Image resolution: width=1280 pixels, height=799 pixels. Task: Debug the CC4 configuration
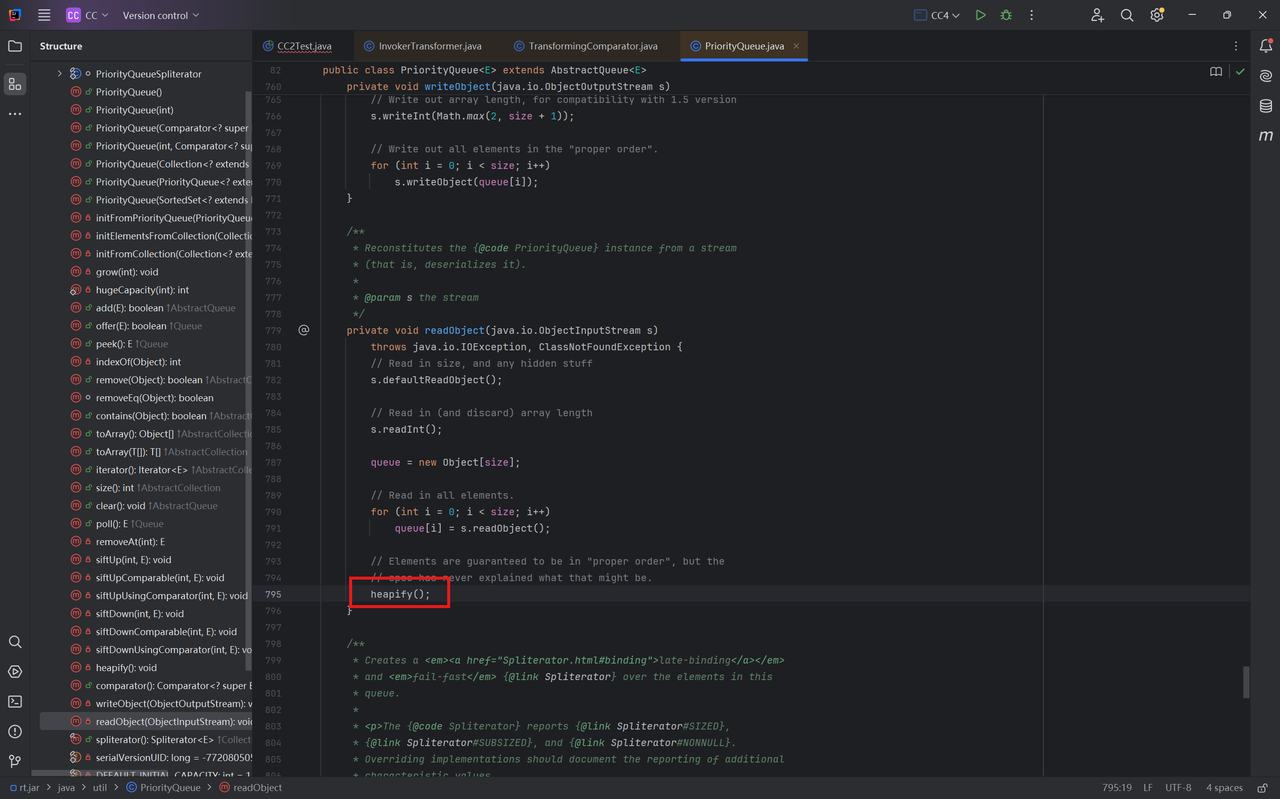1006,15
